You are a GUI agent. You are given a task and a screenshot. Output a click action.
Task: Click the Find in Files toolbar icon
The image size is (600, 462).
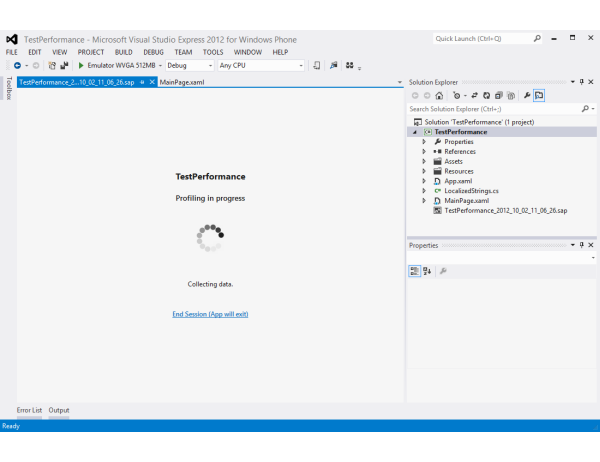click(334, 65)
